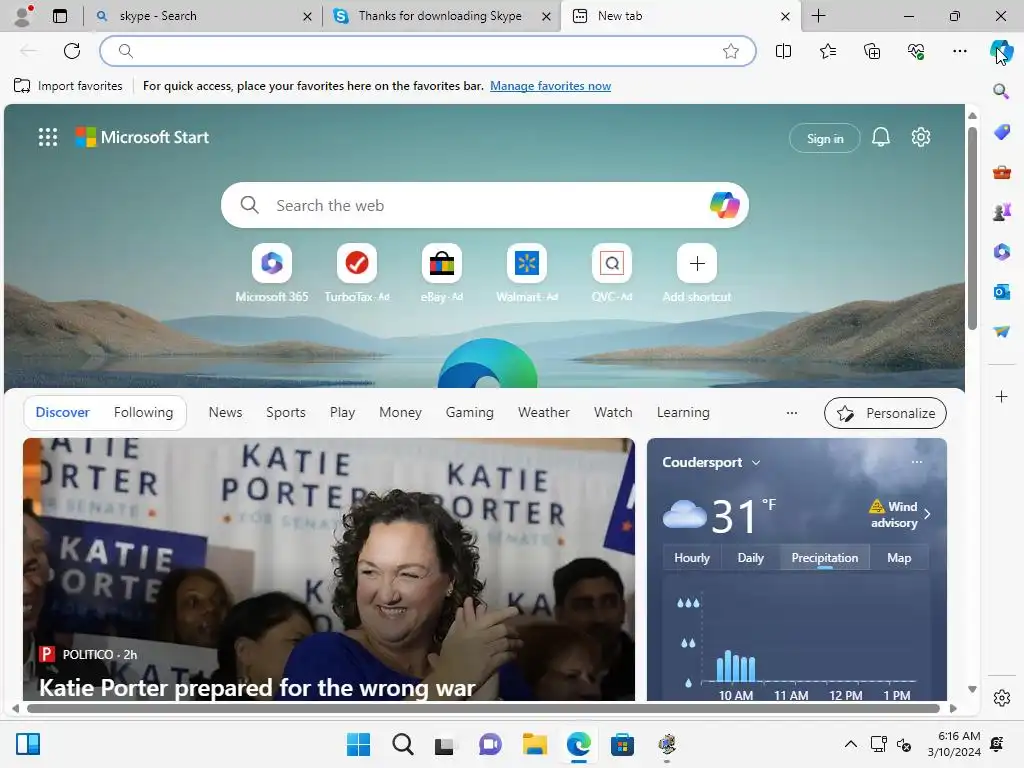Open Windows Start menu
This screenshot has height=768, width=1024.
358,744
